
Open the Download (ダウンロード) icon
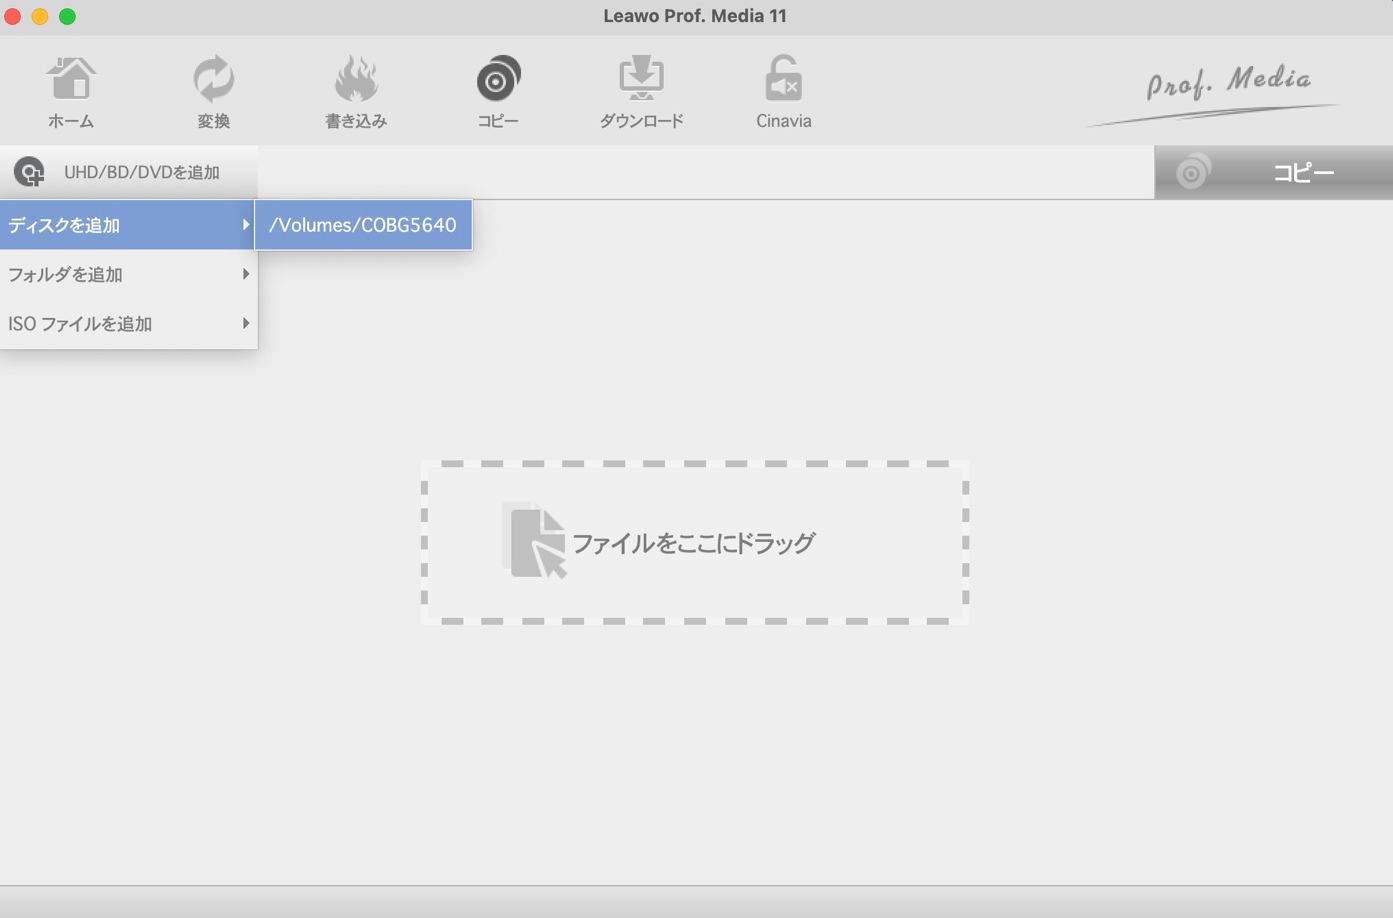(641, 79)
